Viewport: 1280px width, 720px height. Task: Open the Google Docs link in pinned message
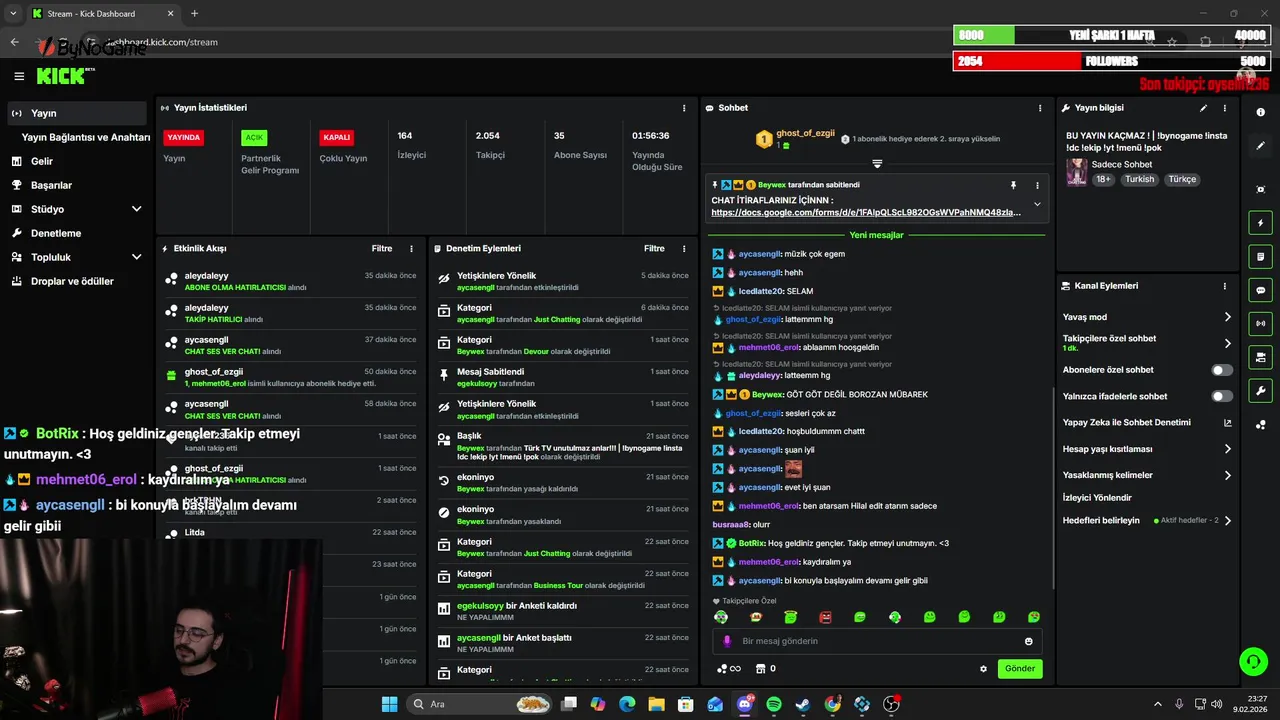866,213
